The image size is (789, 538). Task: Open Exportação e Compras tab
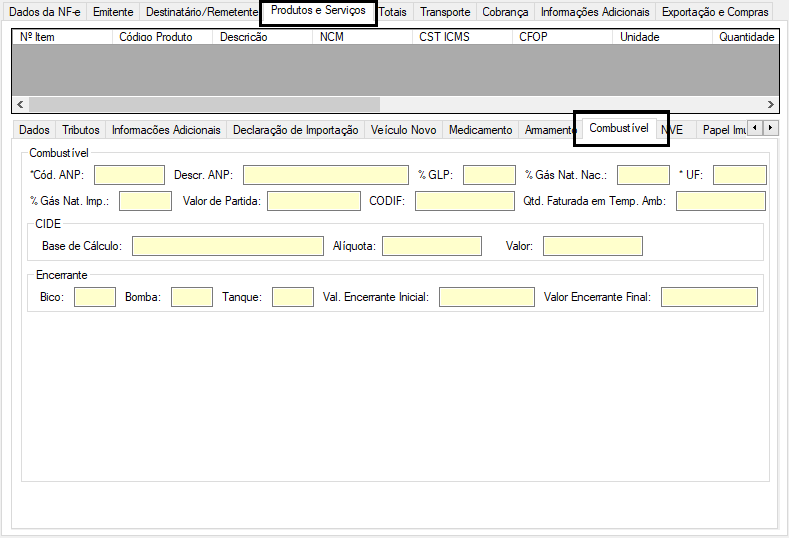point(715,12)
